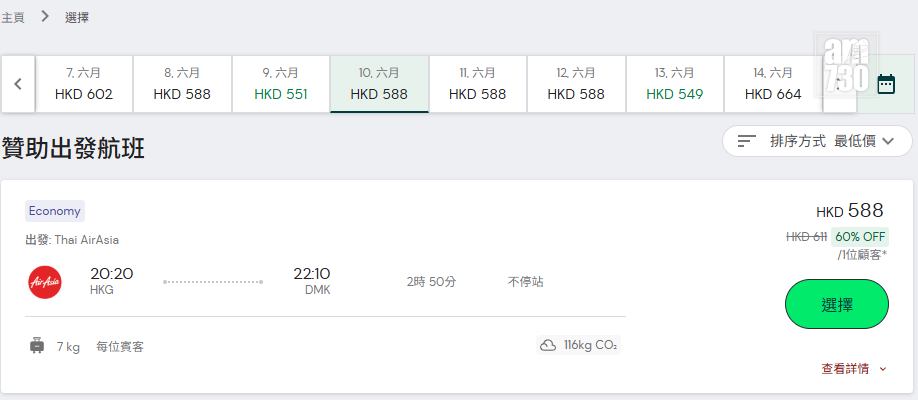Click the CO₂ emissions cloud icon
The image size is (918, 400).
(x=548, y=345)
